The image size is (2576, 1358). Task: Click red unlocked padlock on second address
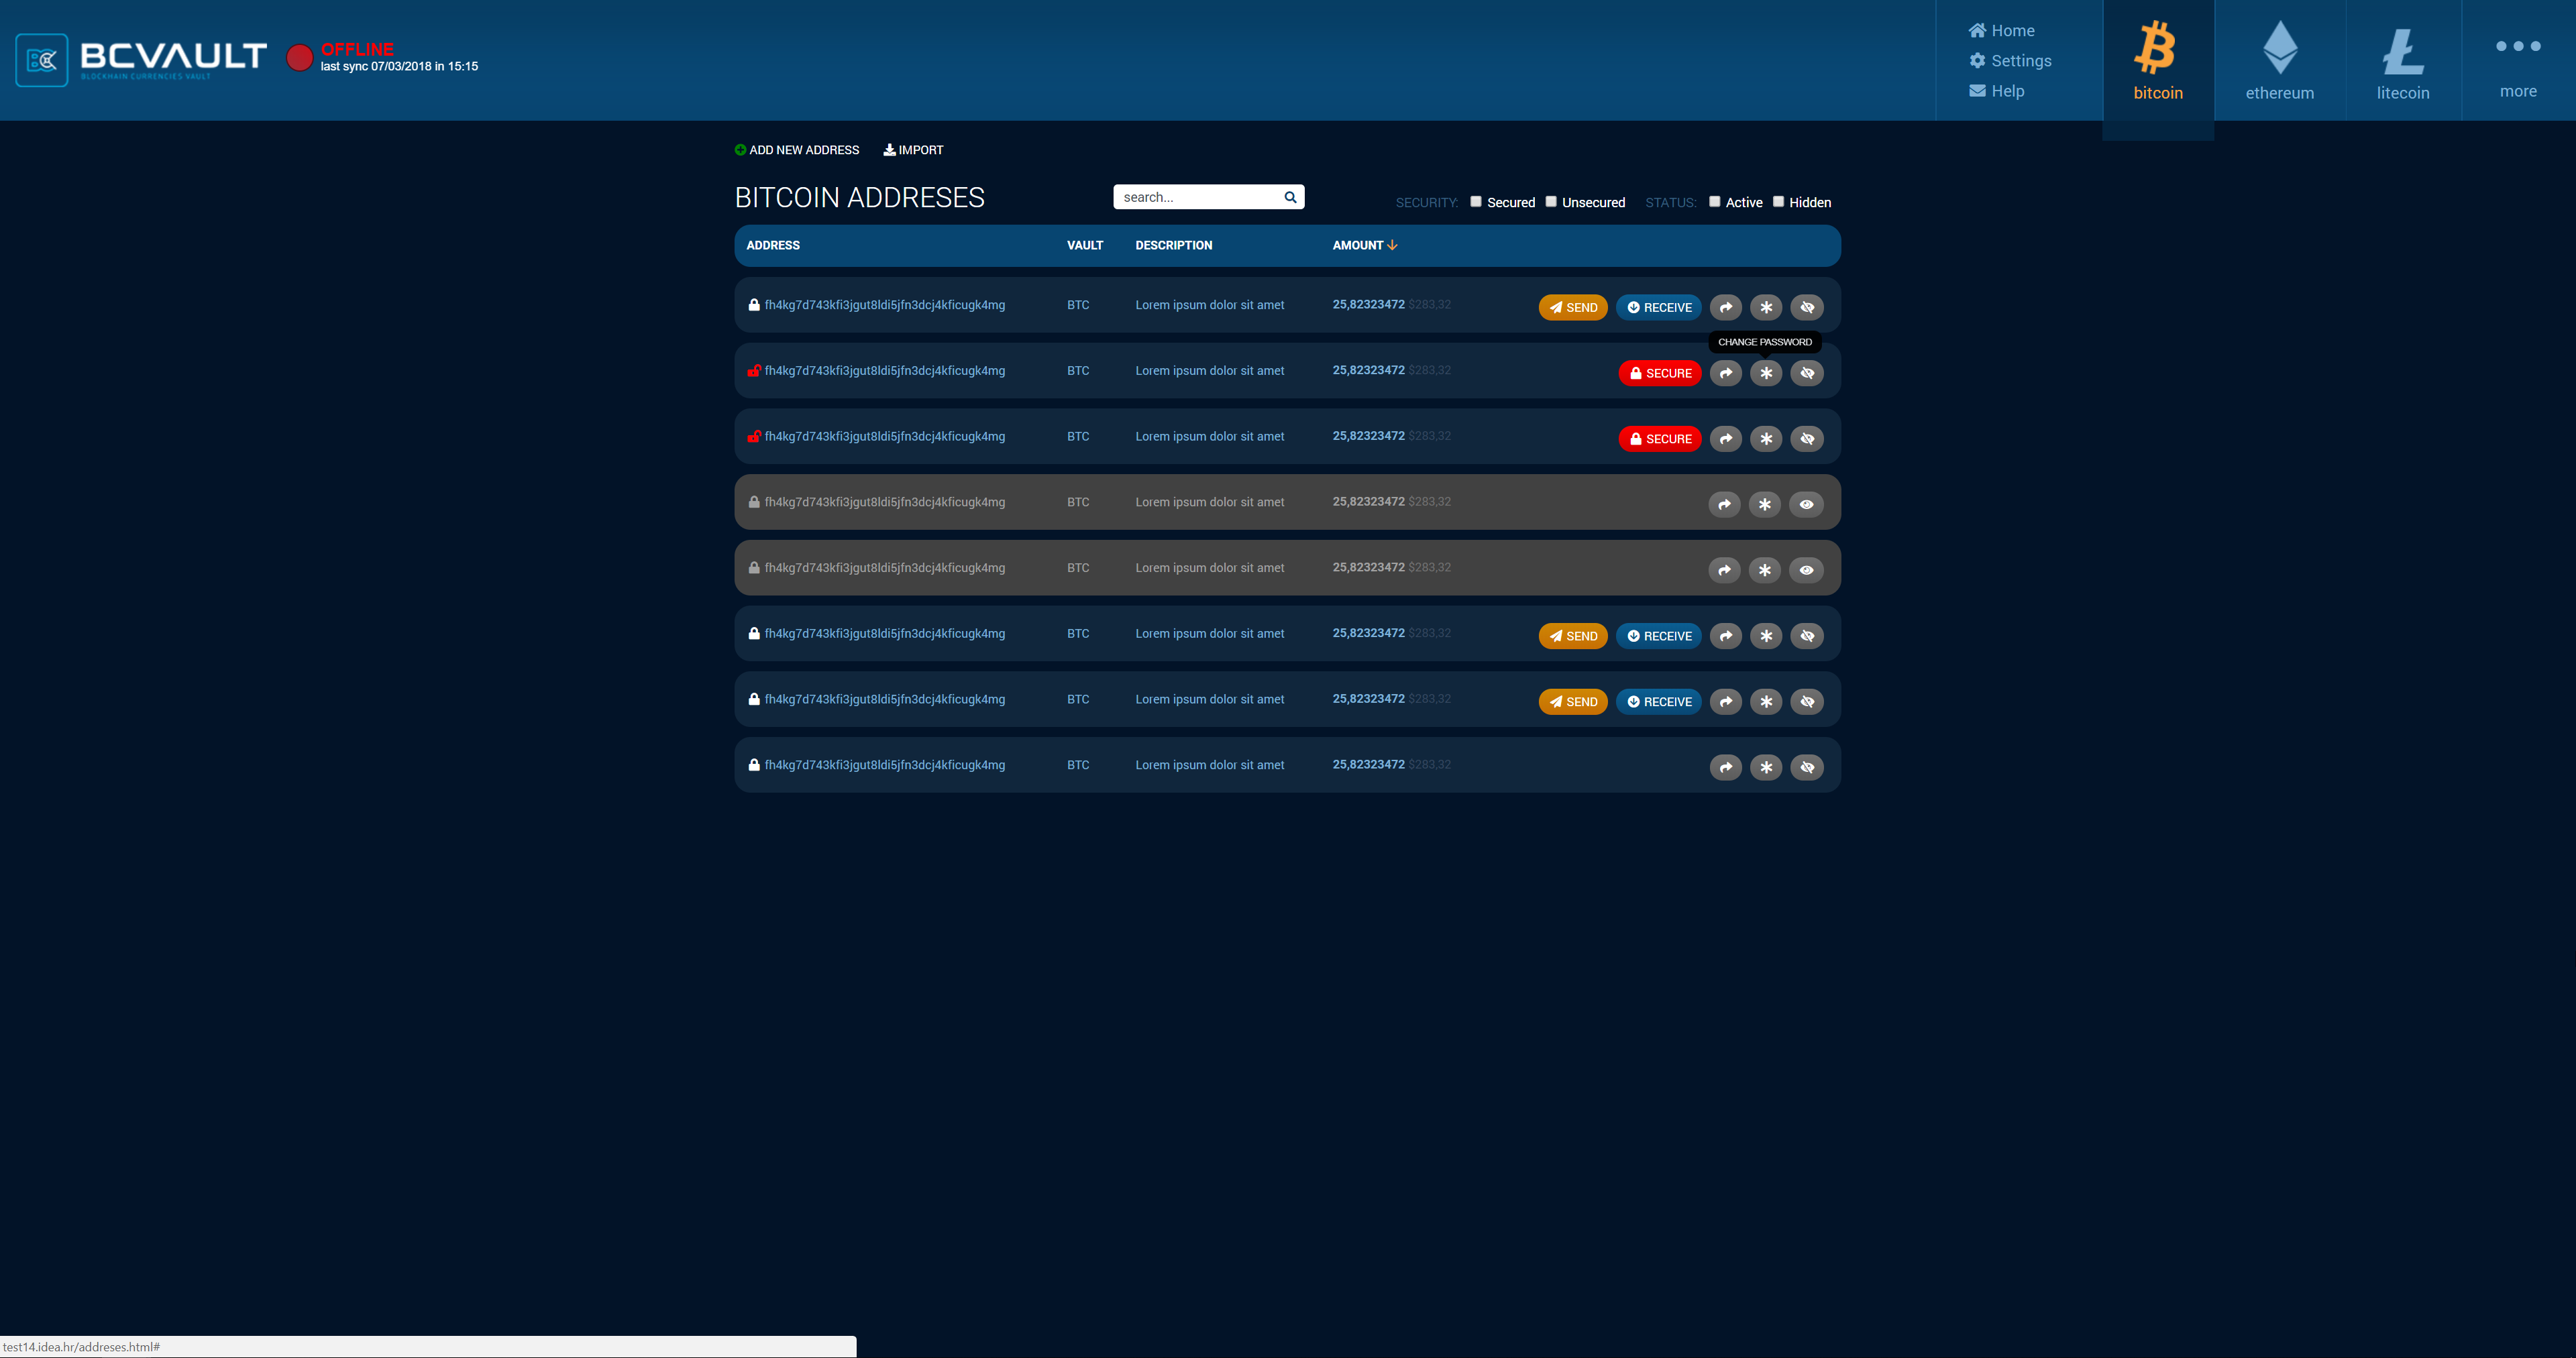click(x=754, y=371)
